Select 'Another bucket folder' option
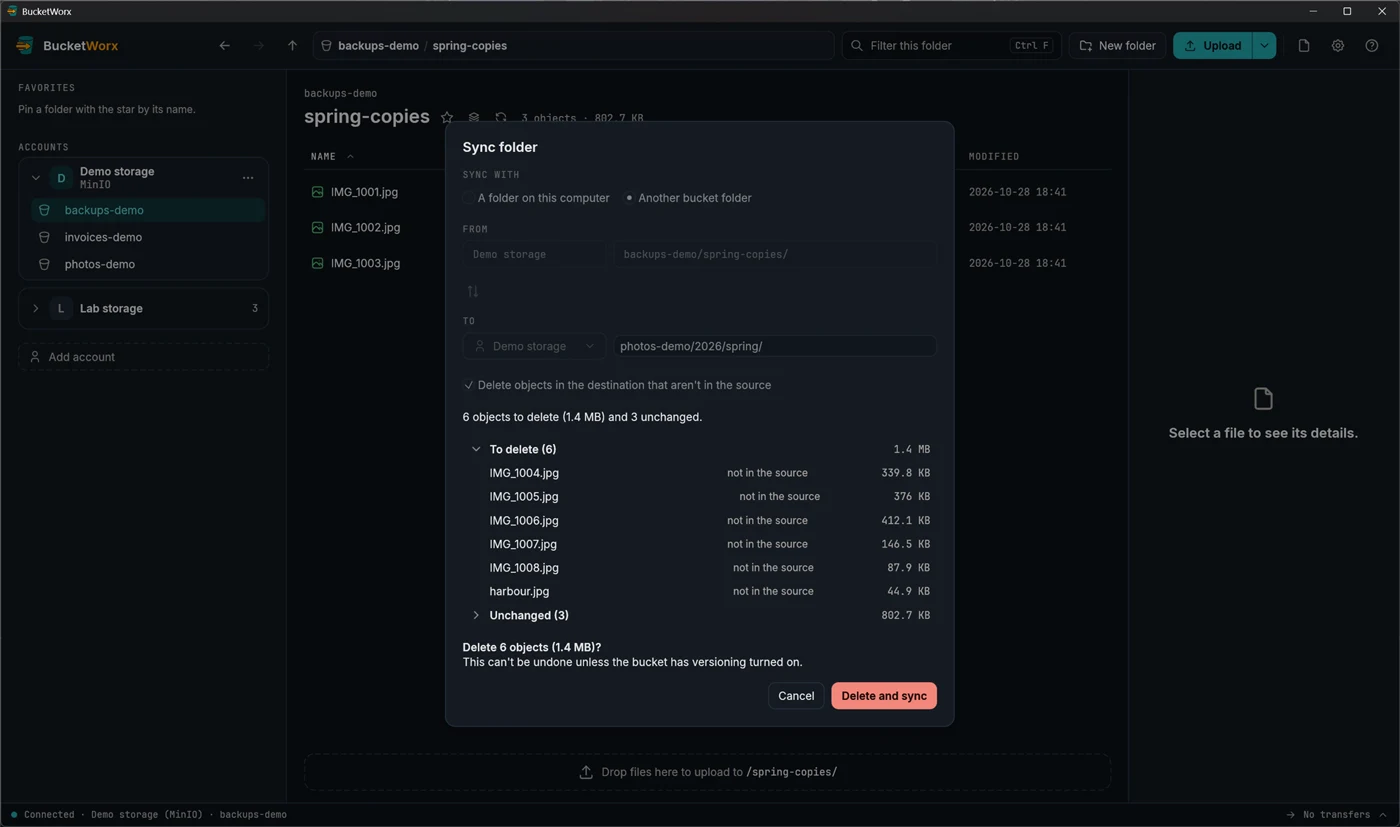 coord(688,198)
